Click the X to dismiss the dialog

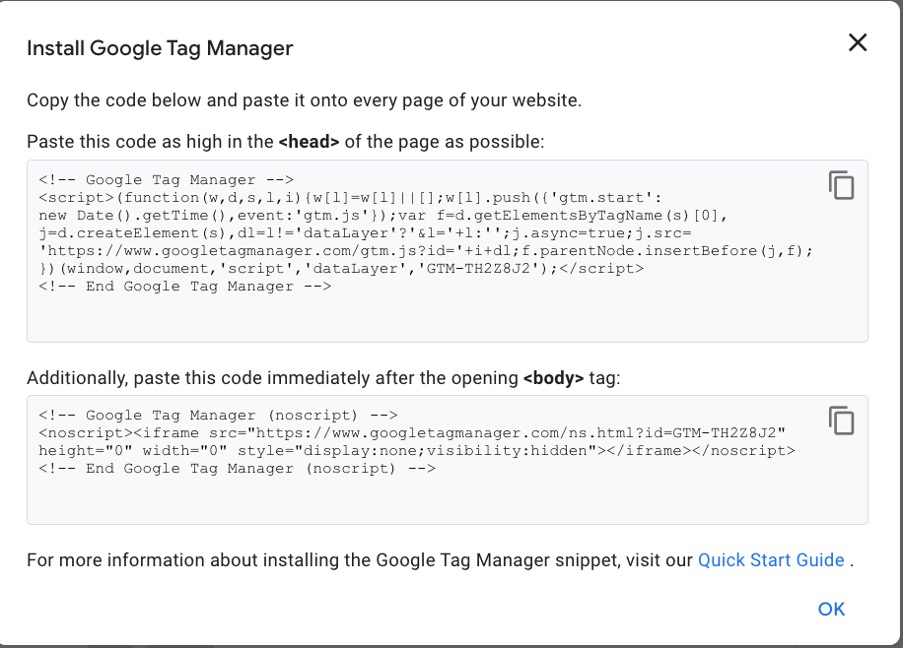pyautogui.click(x=857, y=43)
